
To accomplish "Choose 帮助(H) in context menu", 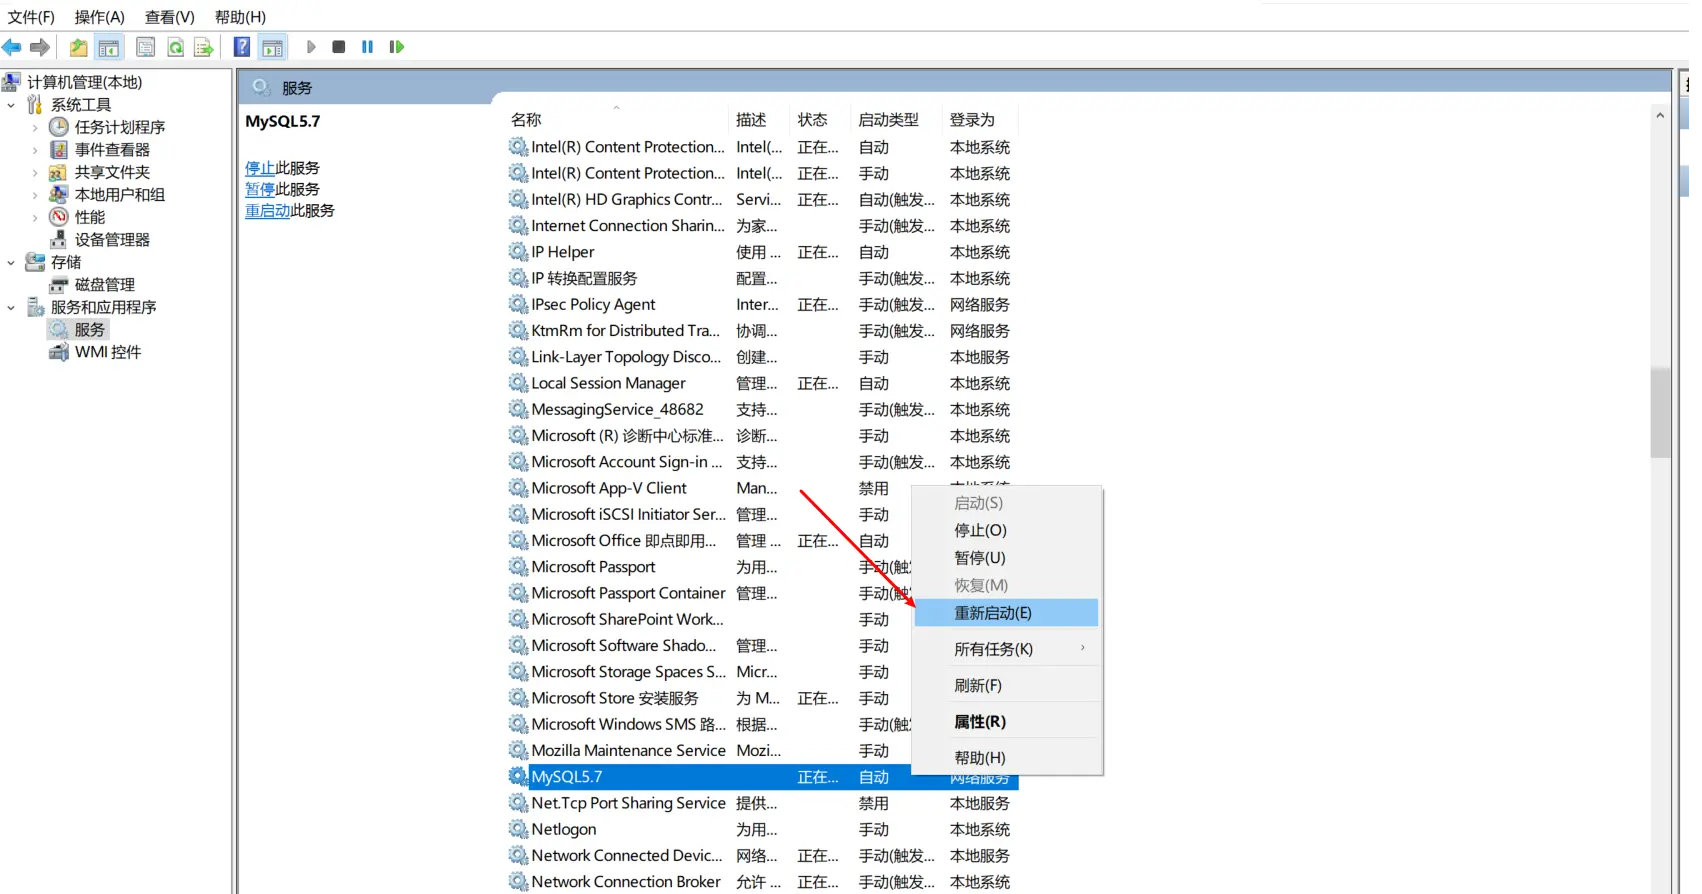I will (x=1006, y=758).
